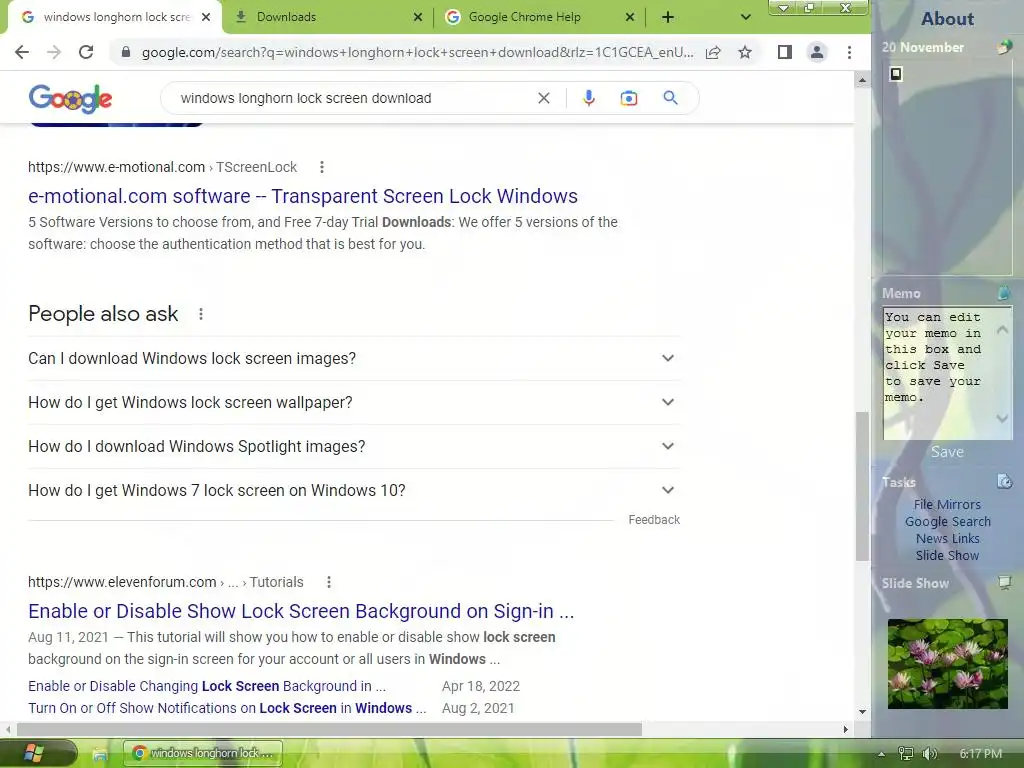Open the Windows Start button
This screenshot has width=1024, height=768.
click(33, 754)
